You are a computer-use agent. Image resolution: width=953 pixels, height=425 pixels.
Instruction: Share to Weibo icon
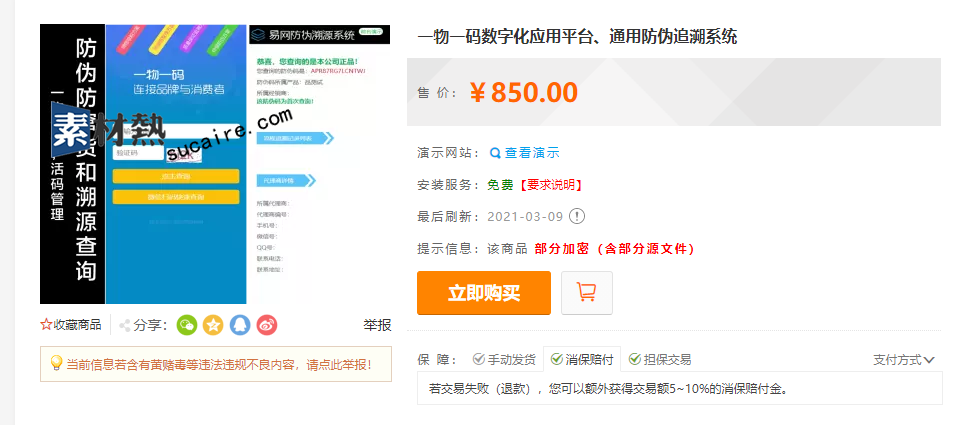267,325
